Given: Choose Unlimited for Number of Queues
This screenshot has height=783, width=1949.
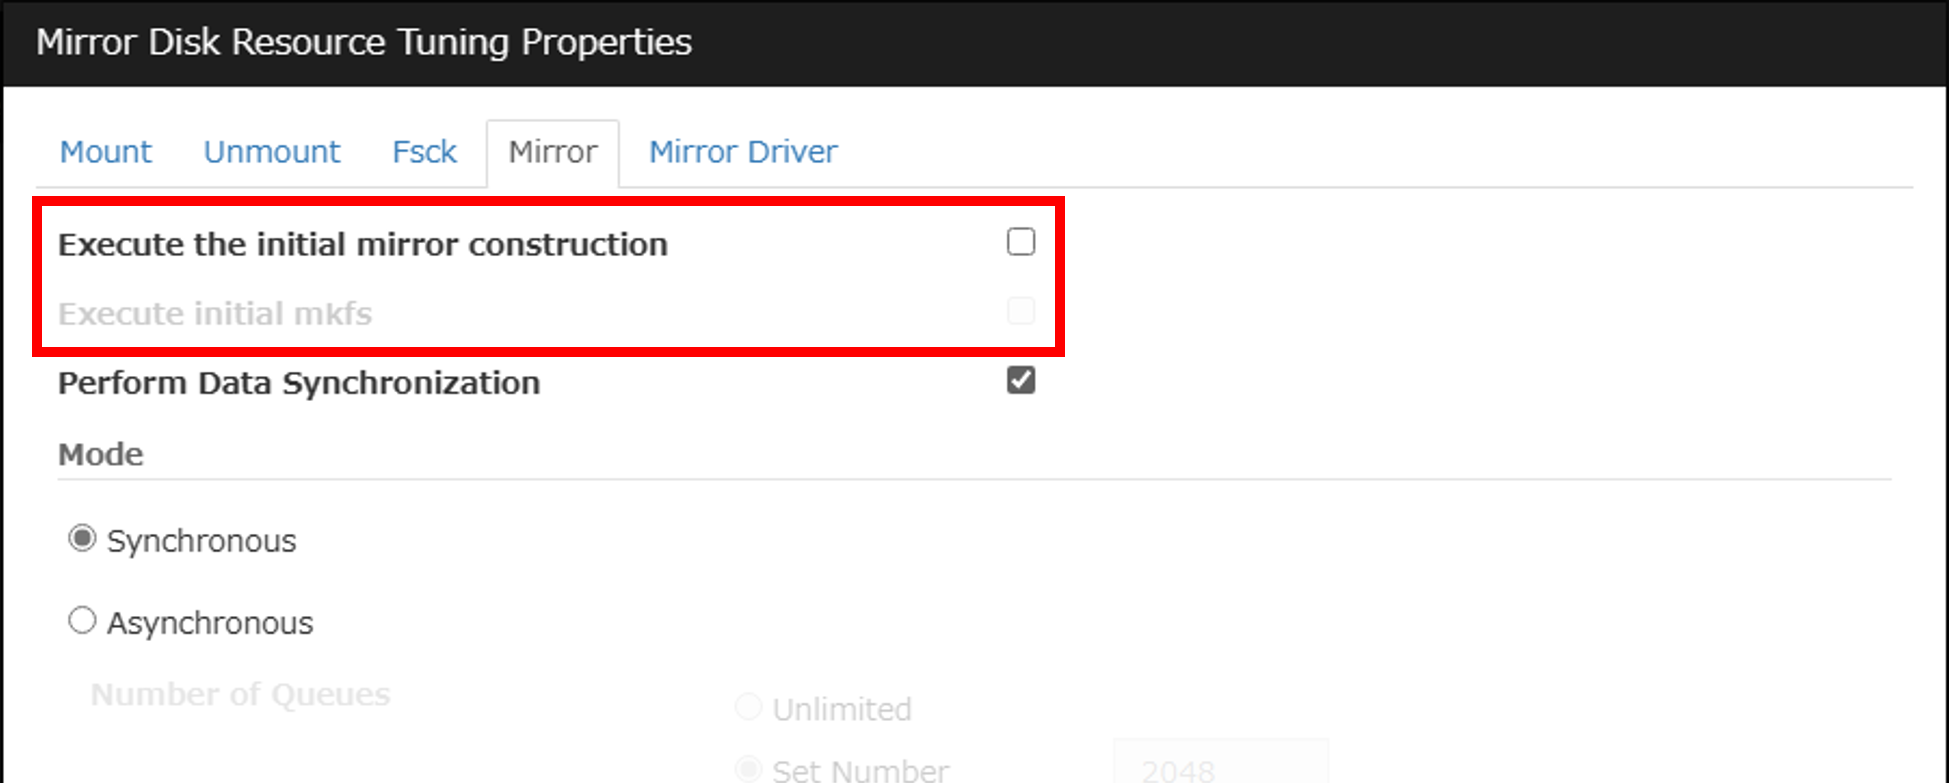Looking at the screenshot, I should click(748, 706).
